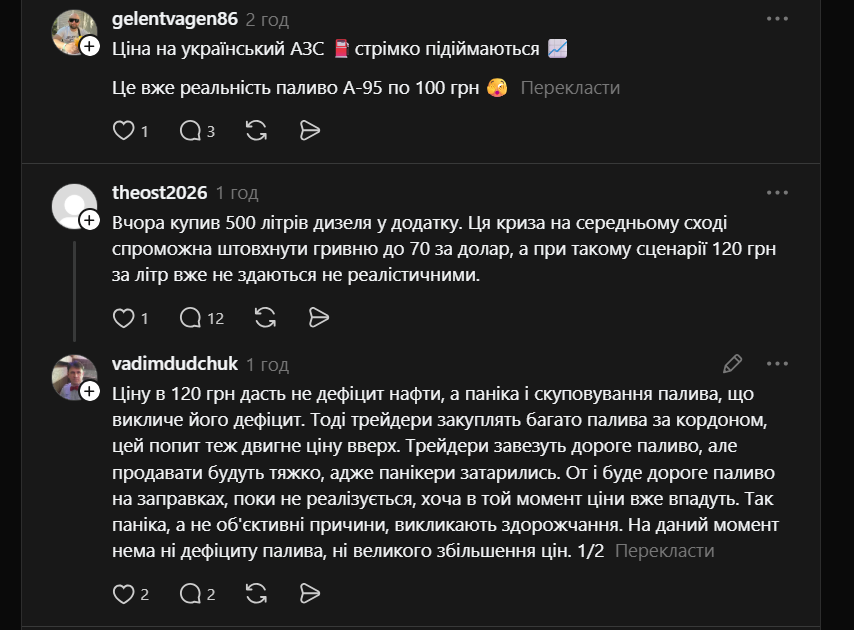Share theost2026's post via send icon
Viewport: 854px width, 630px height.
pyautogui.click(x=319, y=318)
